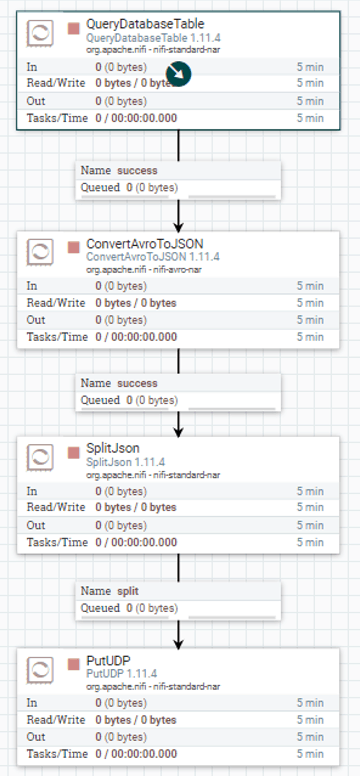Screen dimensions: 360x776
Task: Click the ConvertAvroToJSON processor icon
Action: tap(40, 252)
